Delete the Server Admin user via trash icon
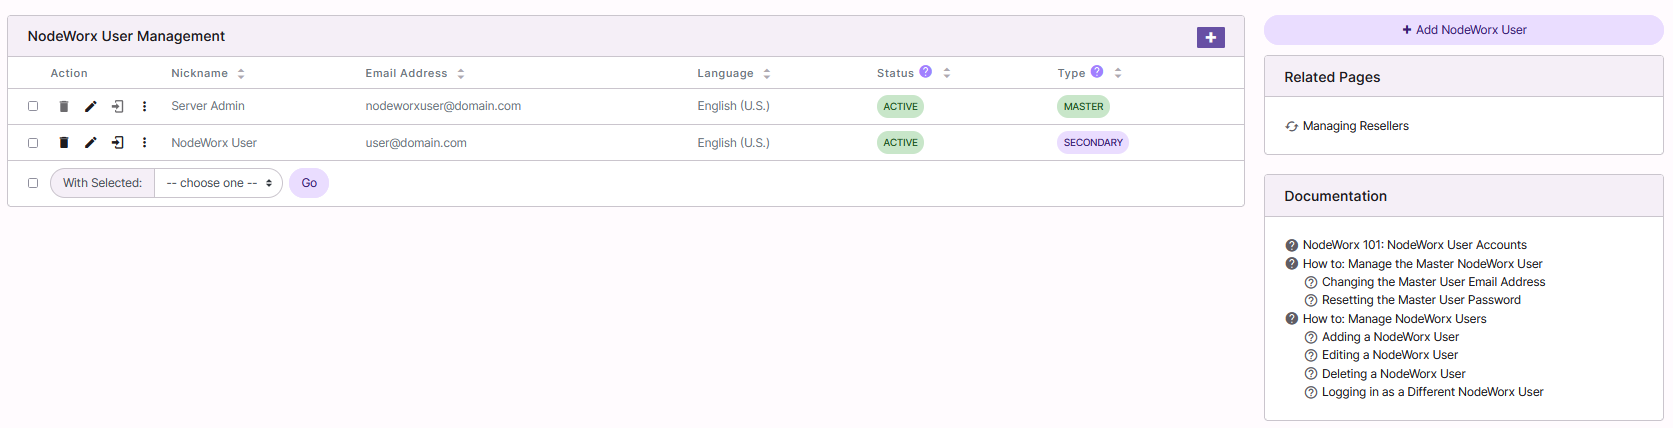1673x428 pixels. tap(64, 106)
